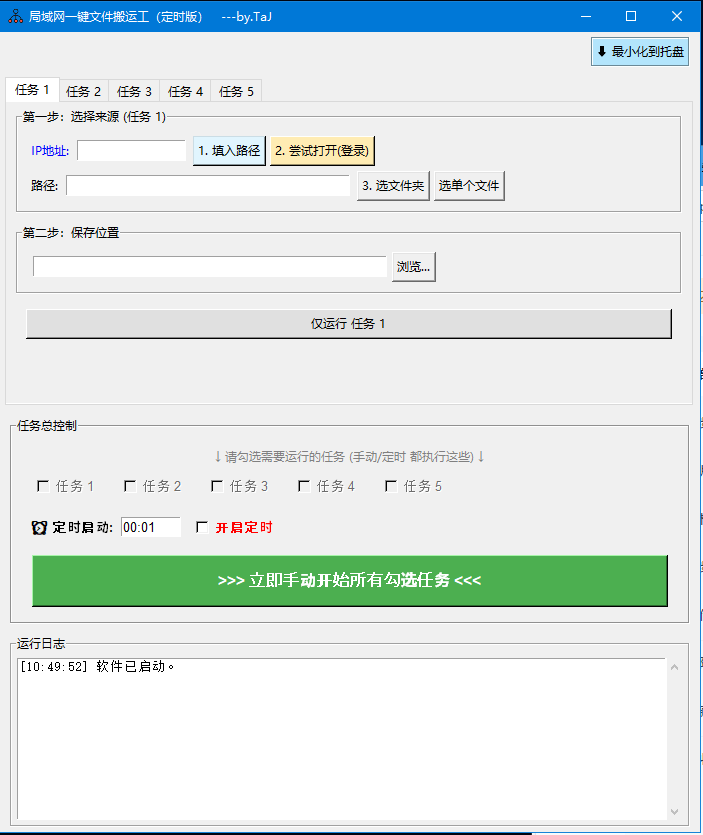Click the app icon in title bar

15,16
